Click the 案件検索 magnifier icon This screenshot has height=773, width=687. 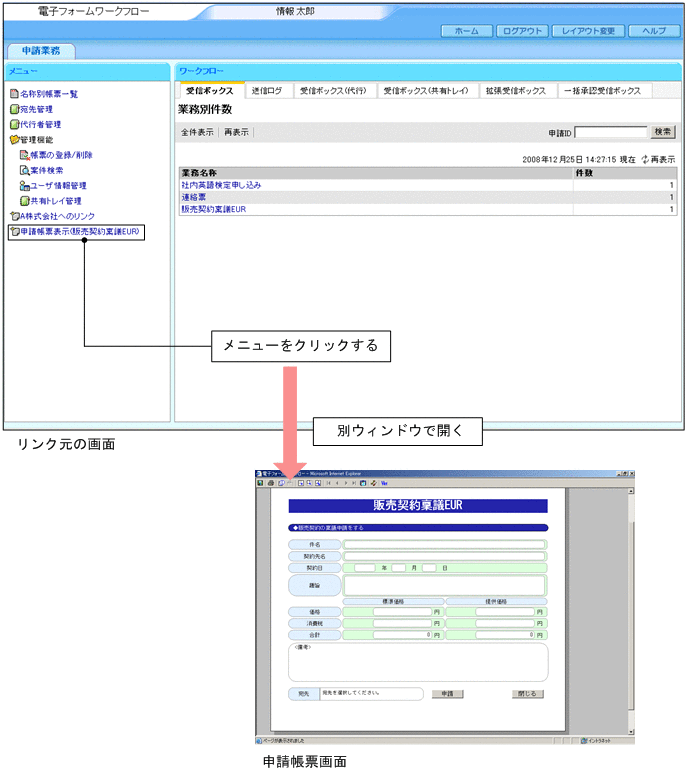25,170
